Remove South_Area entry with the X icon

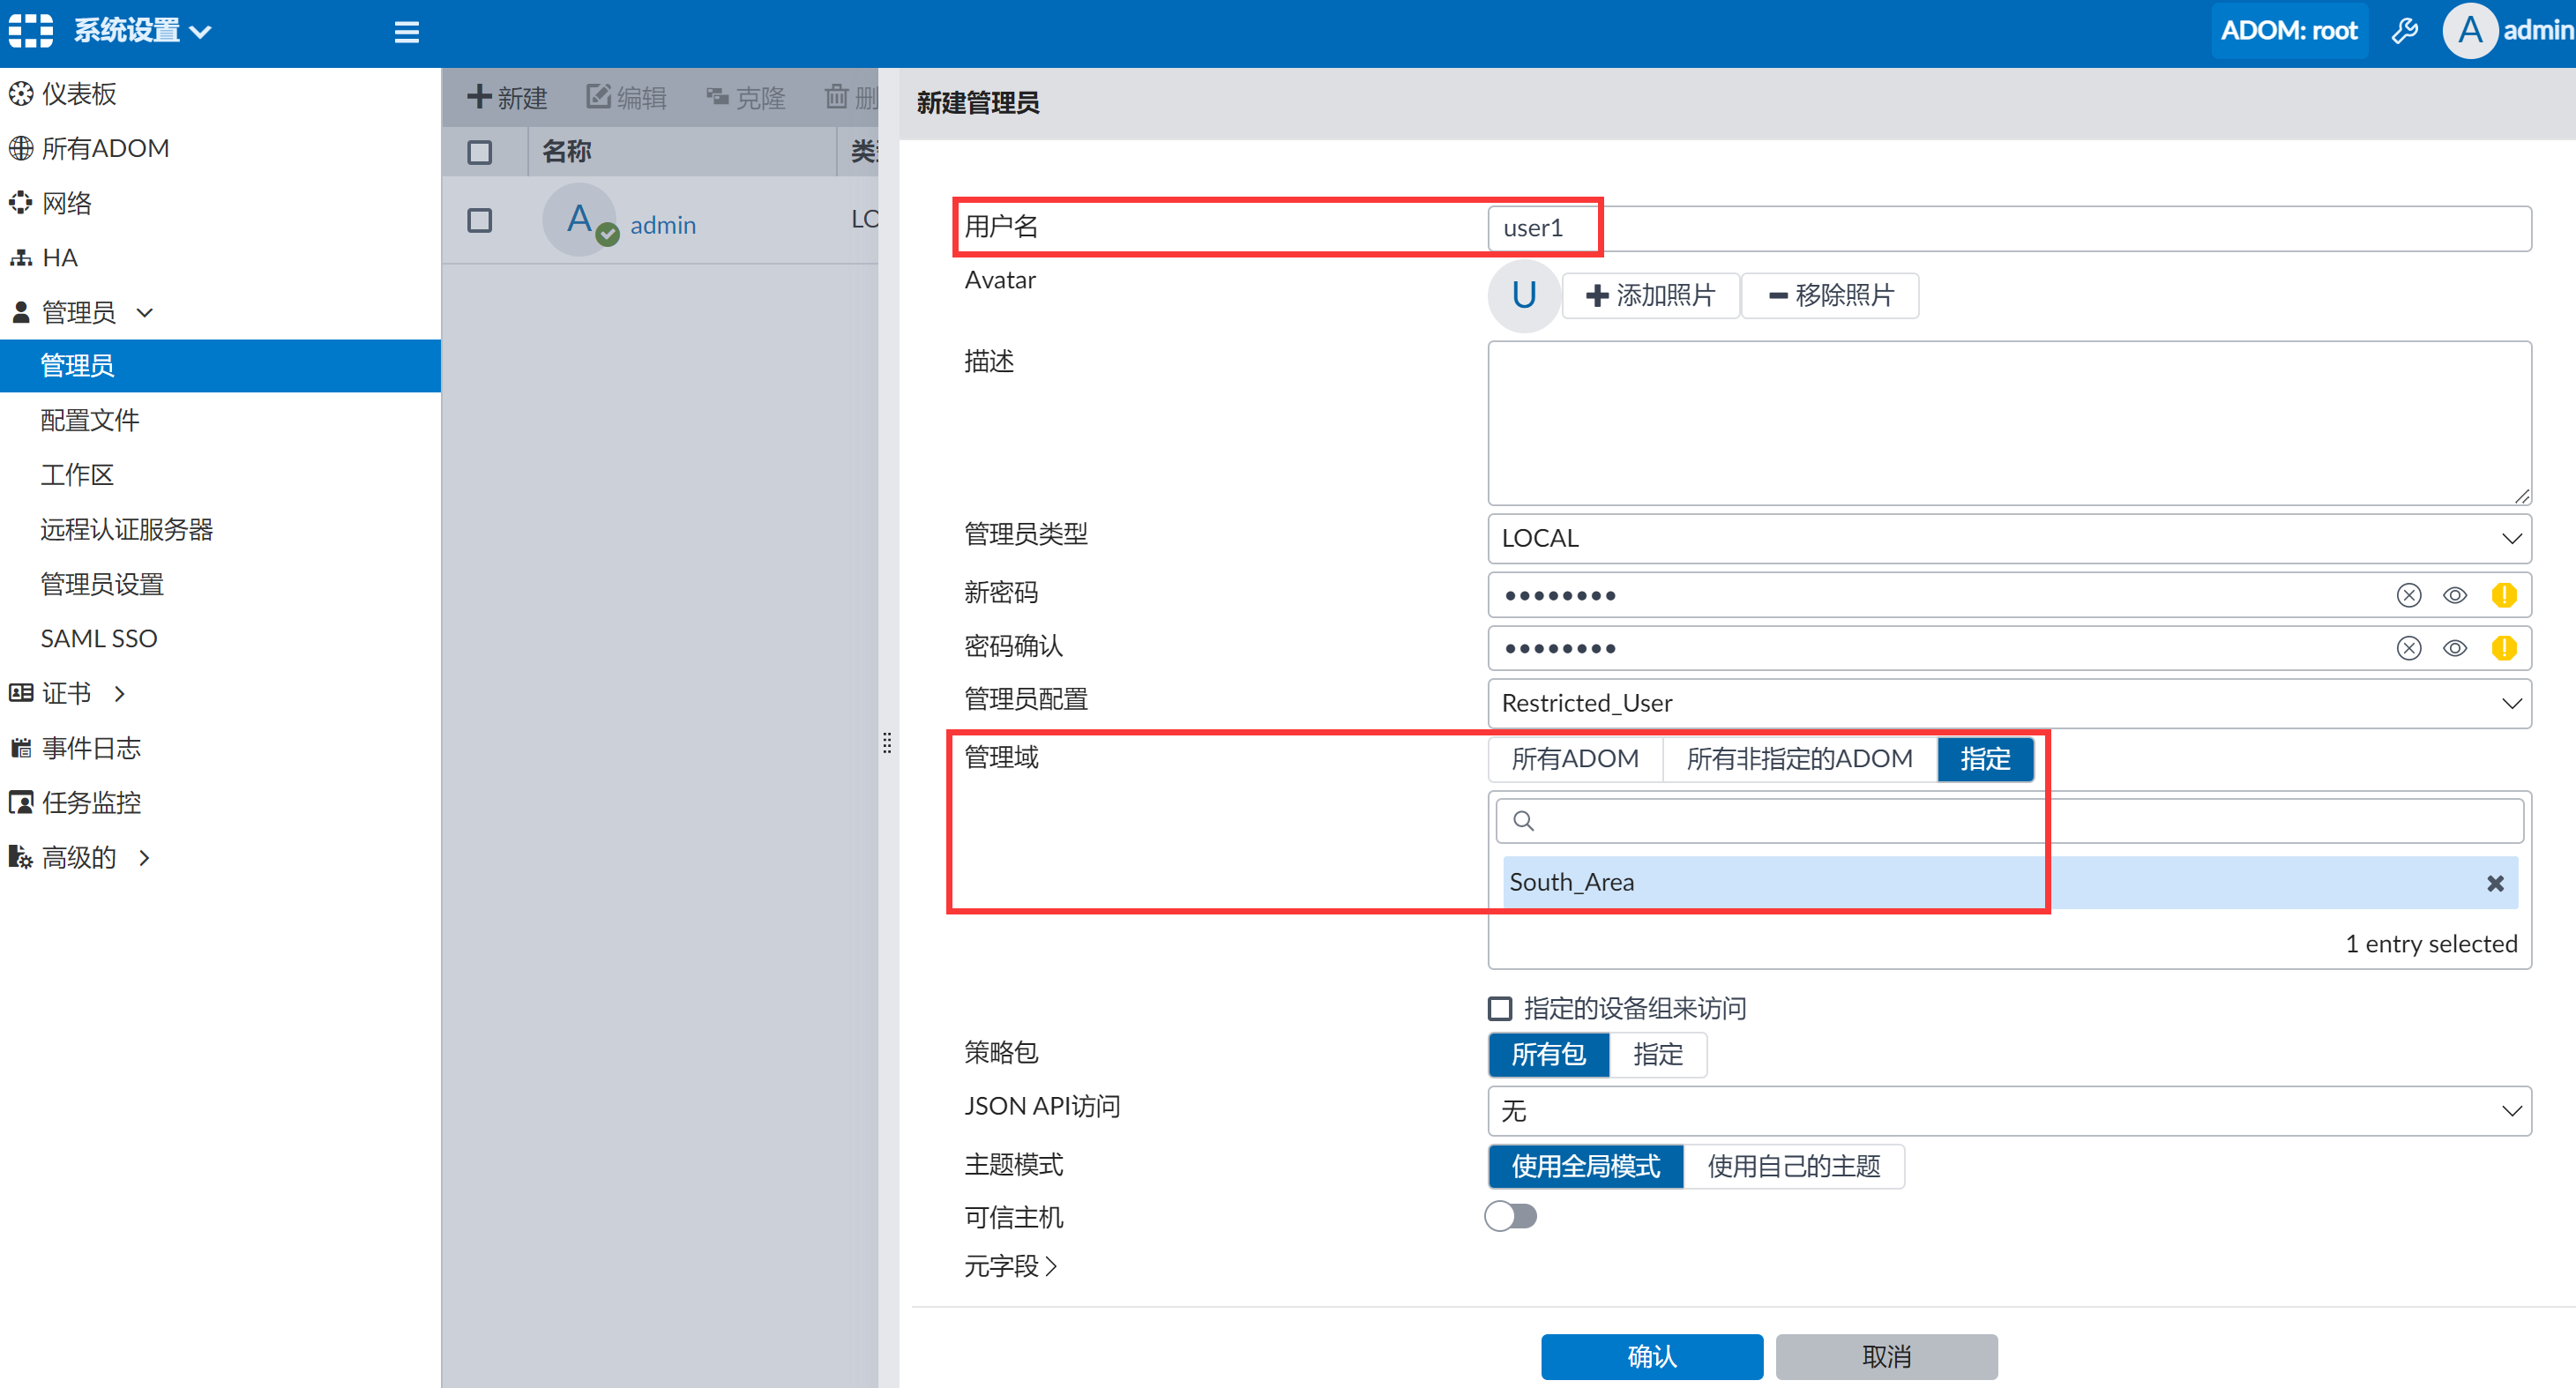click(x=2495, y=883)
